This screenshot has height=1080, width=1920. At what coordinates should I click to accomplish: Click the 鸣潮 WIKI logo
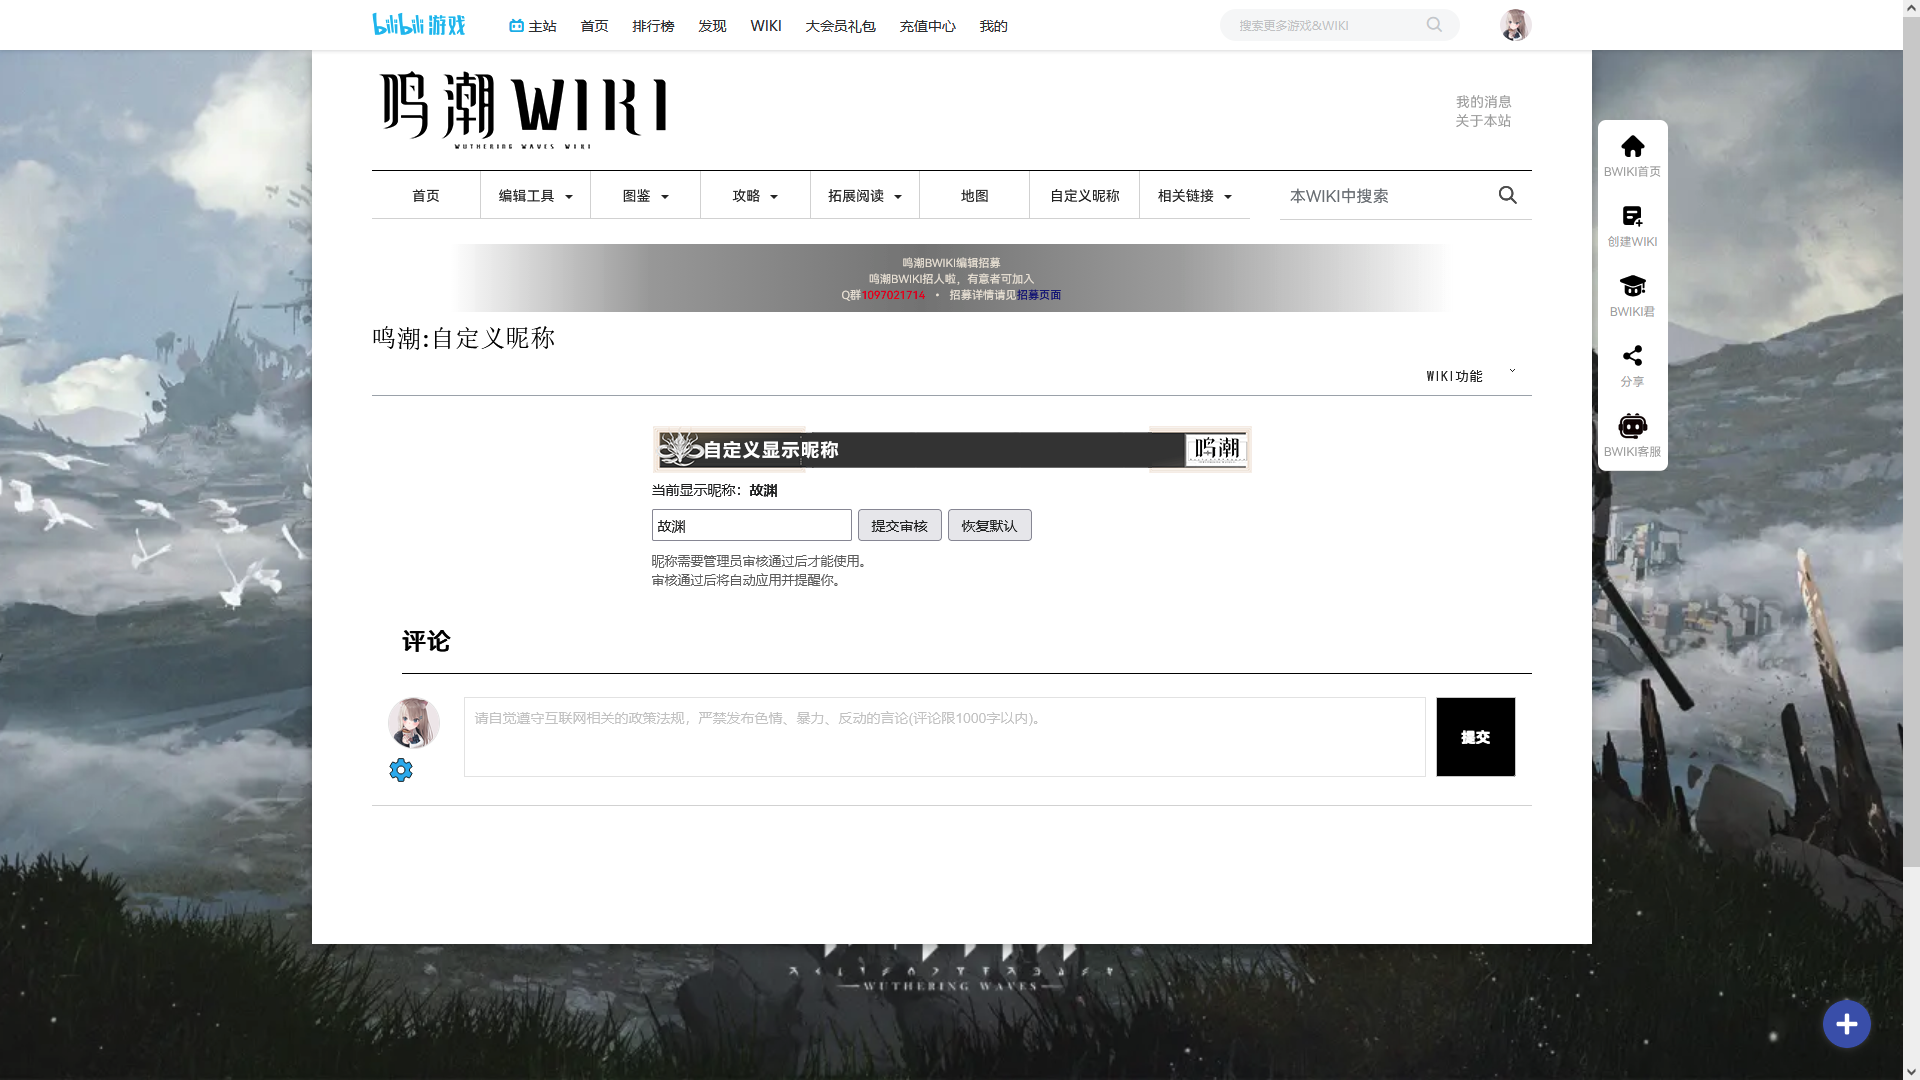(x=523, y=110)
